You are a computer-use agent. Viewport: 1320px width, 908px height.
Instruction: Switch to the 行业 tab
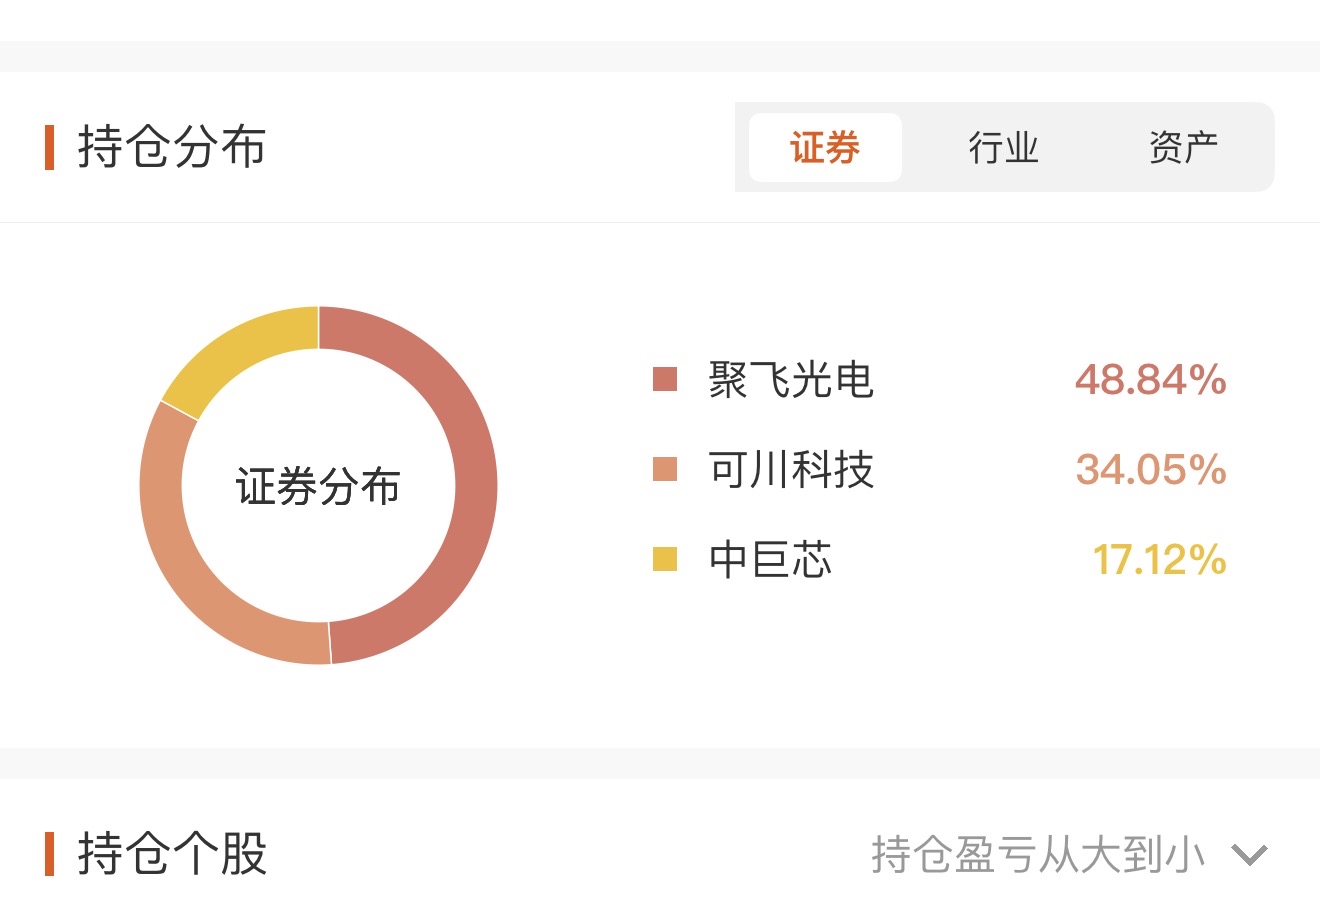click(1003, 148)
